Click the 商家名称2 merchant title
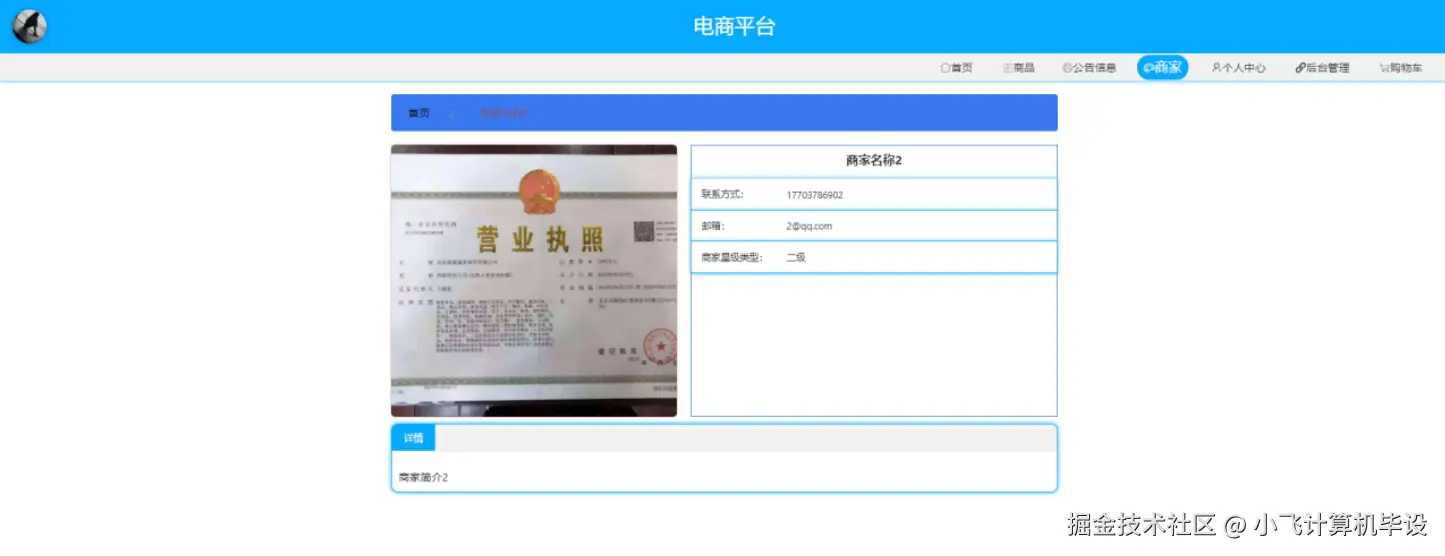This screenshot has width=1445, height=556. 874,160
